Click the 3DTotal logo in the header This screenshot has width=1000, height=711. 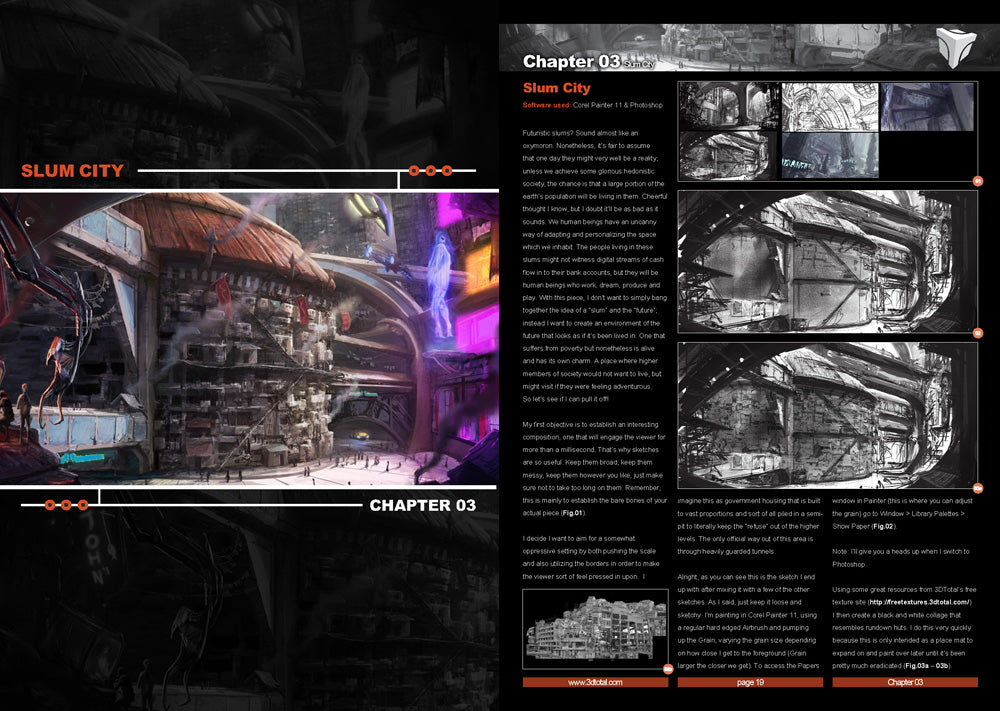coord(956,46)
